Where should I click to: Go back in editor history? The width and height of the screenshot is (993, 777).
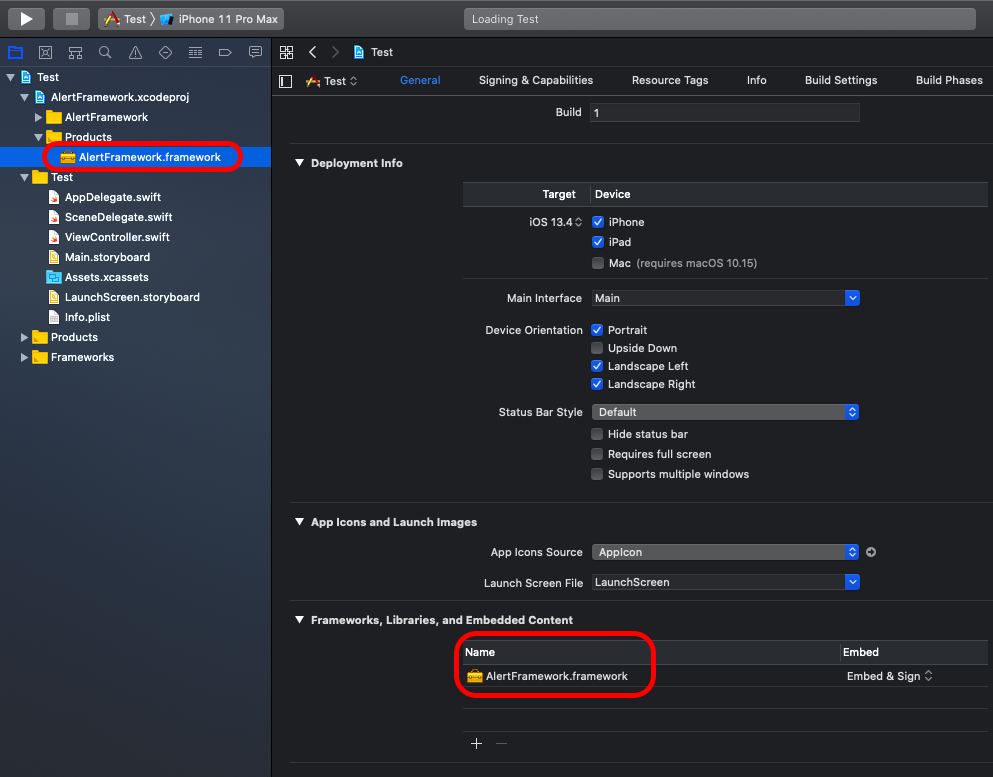click(312, 52)
